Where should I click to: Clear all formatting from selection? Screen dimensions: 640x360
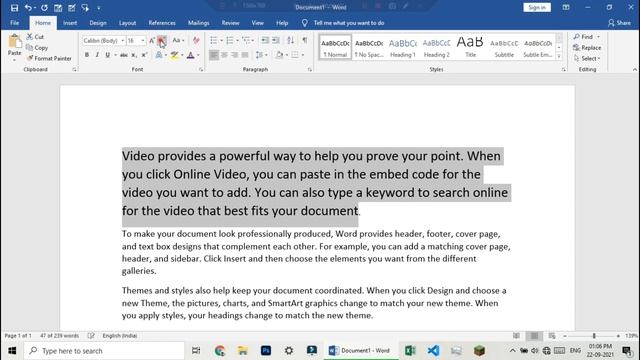point(196,40)
